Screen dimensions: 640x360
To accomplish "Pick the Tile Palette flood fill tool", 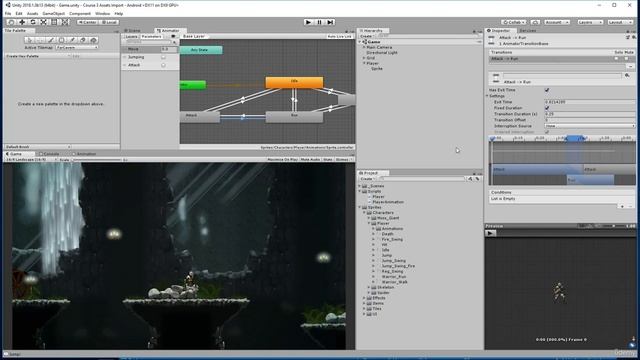I will (93, 40).
